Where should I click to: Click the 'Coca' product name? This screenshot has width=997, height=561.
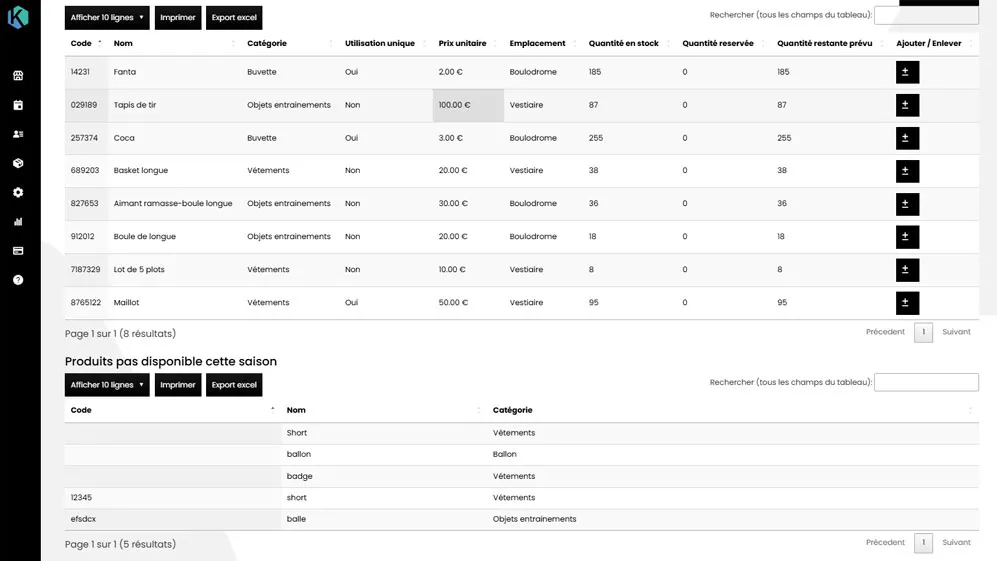pyautogui.click(x=124, y=138)
